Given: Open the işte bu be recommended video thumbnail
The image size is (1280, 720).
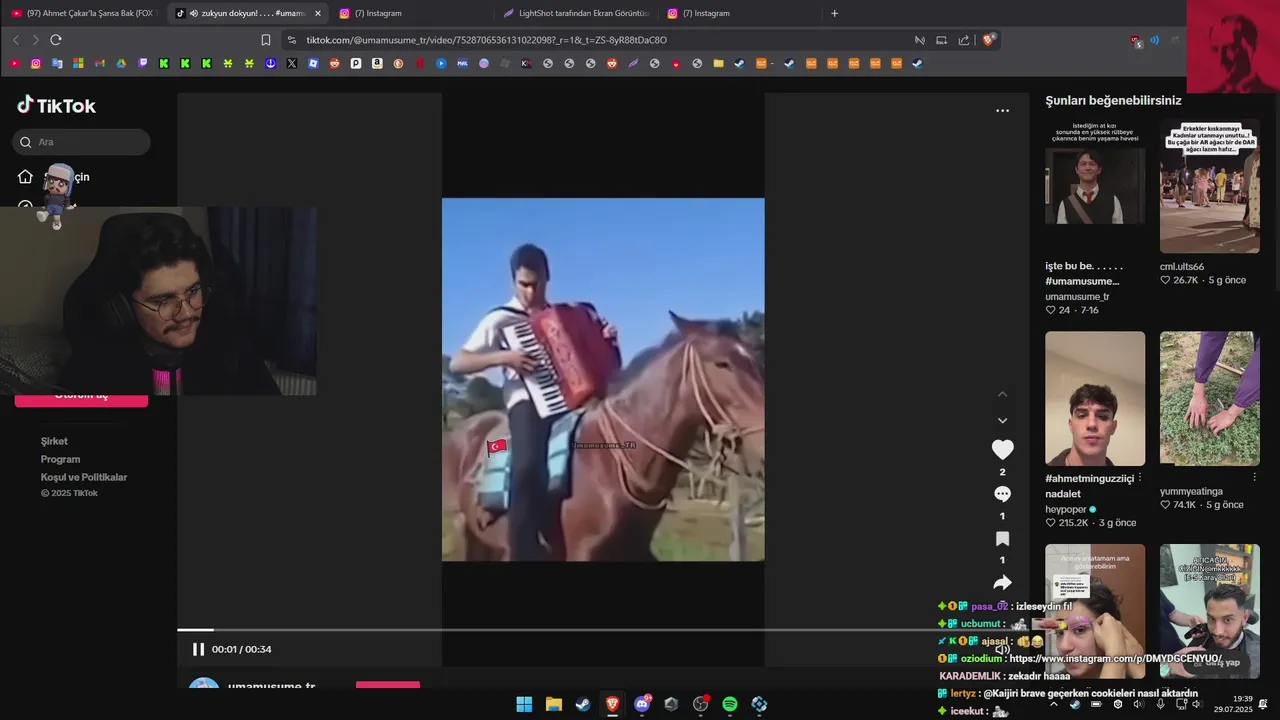Looking at the screenshot, I should click(1095, 186).
